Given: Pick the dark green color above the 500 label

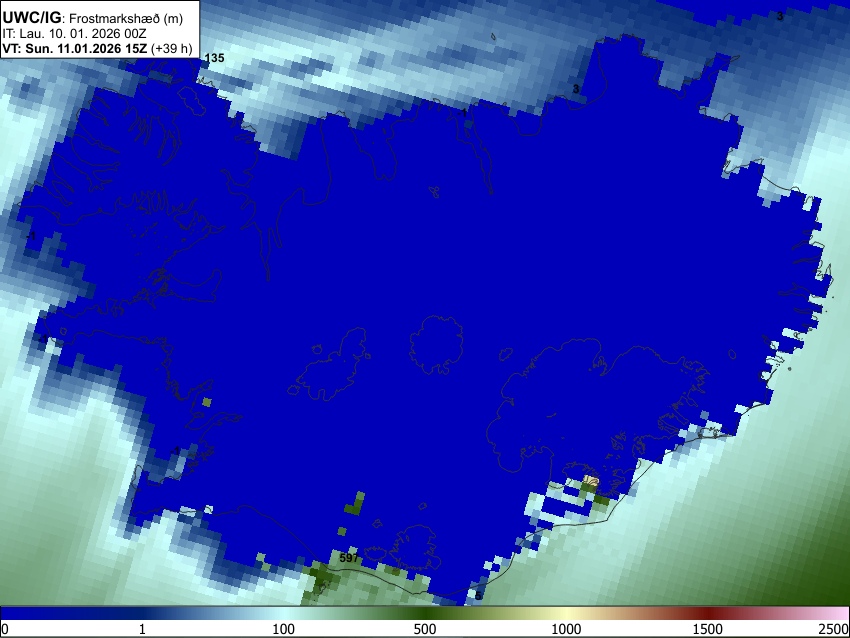Looking at the screenshot, I should point(424,613).
